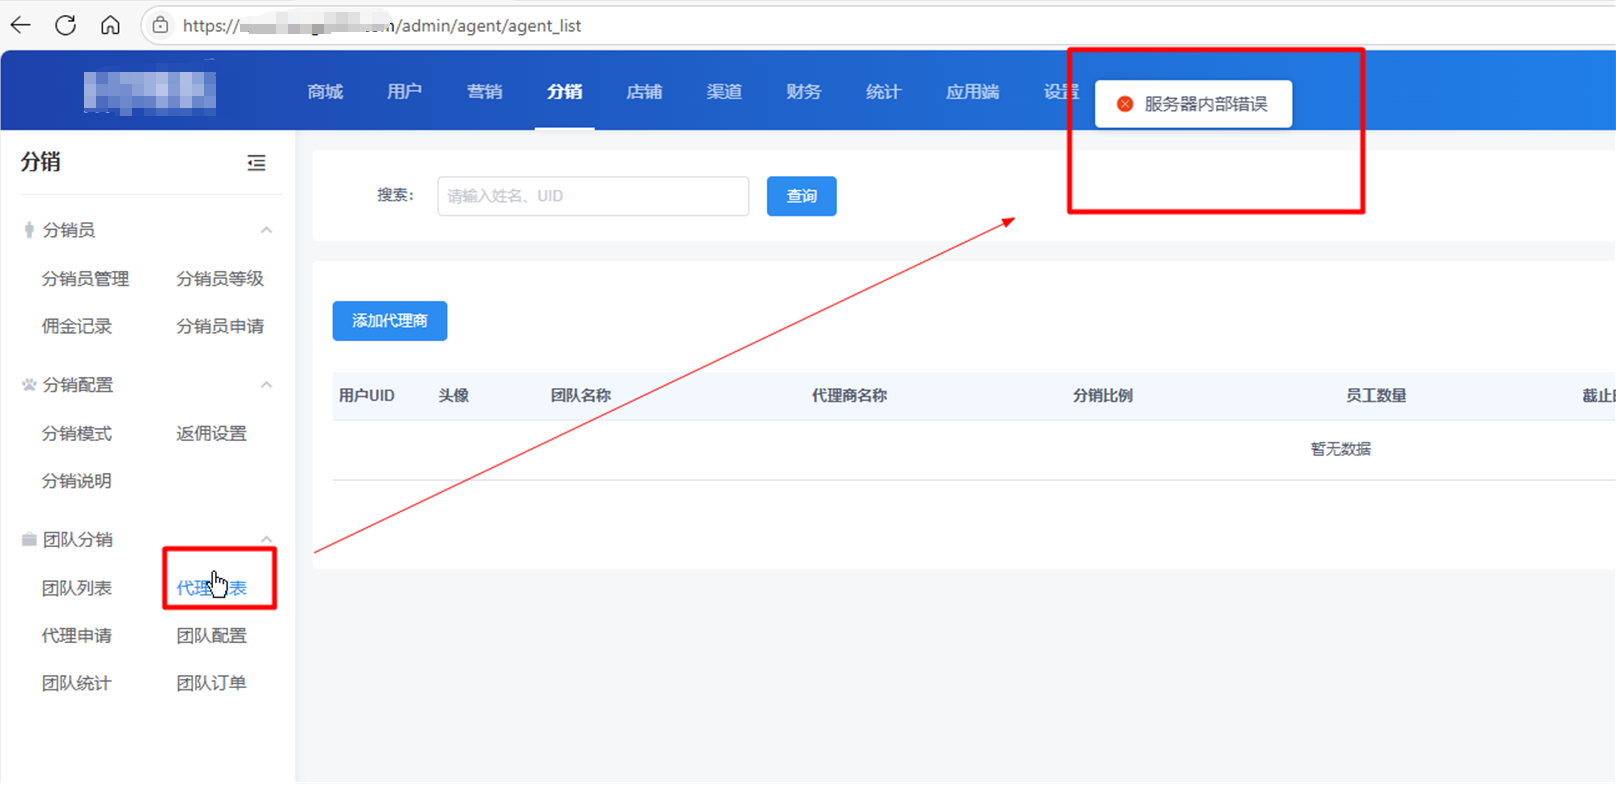Open browser home page icon
The image size is (1616, 786).
[110, 25]
